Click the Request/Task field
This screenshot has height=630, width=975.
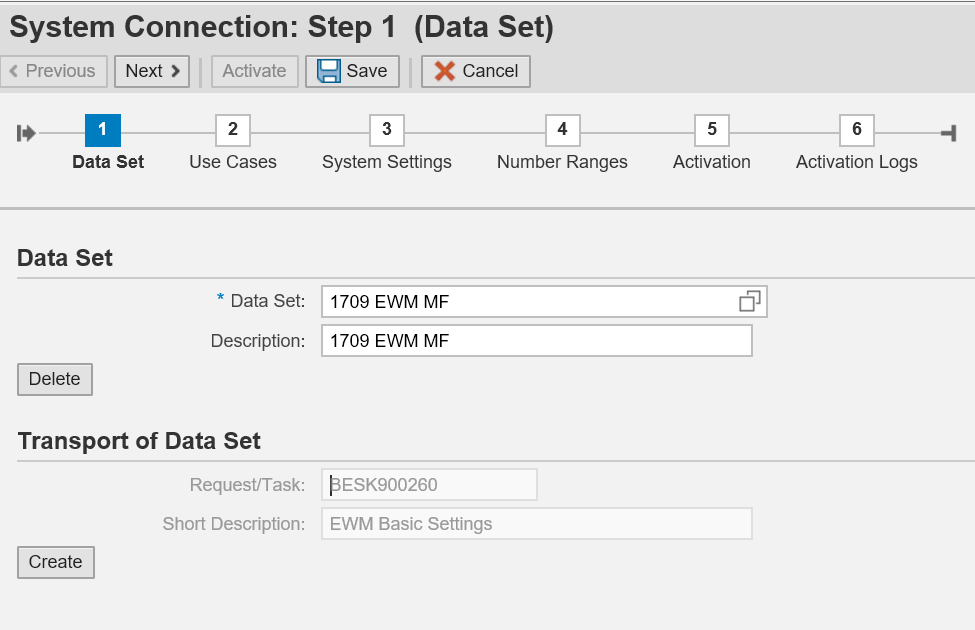429,485
